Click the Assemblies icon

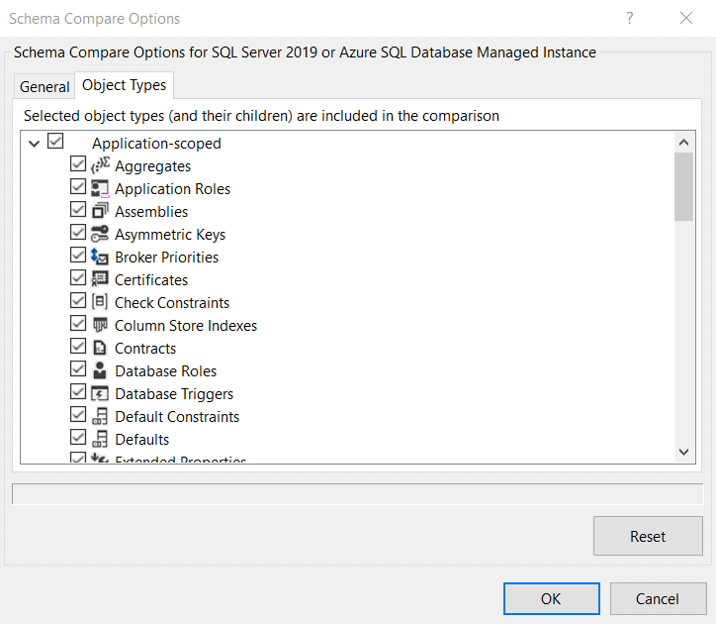[x=100, y=211]
